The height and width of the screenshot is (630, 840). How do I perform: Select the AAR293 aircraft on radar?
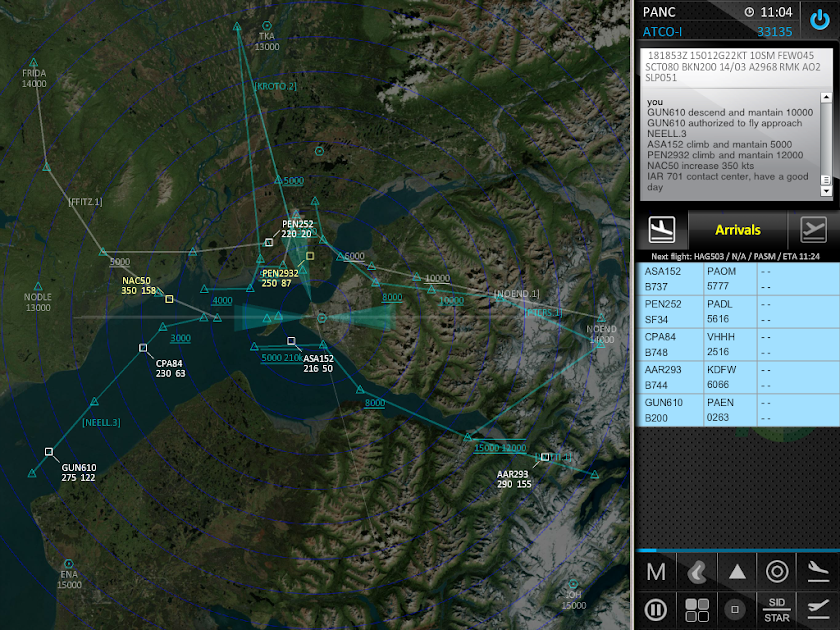[x=545, y=457]
